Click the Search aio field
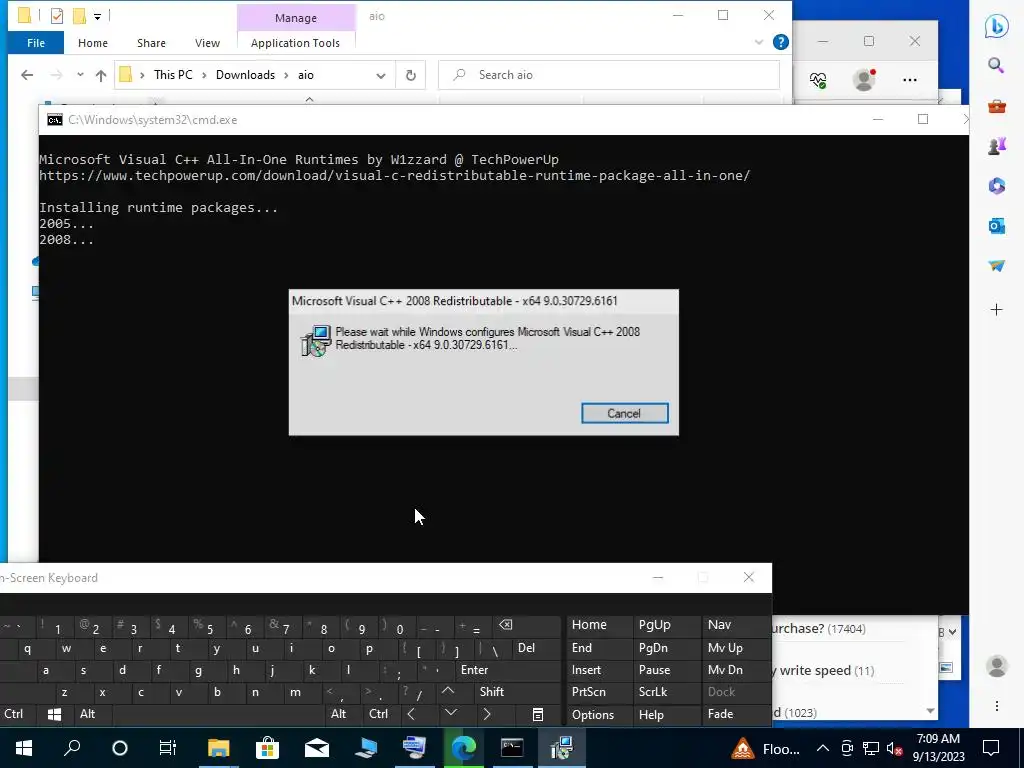Screen dimensions: 1024x768 [609, 75]
